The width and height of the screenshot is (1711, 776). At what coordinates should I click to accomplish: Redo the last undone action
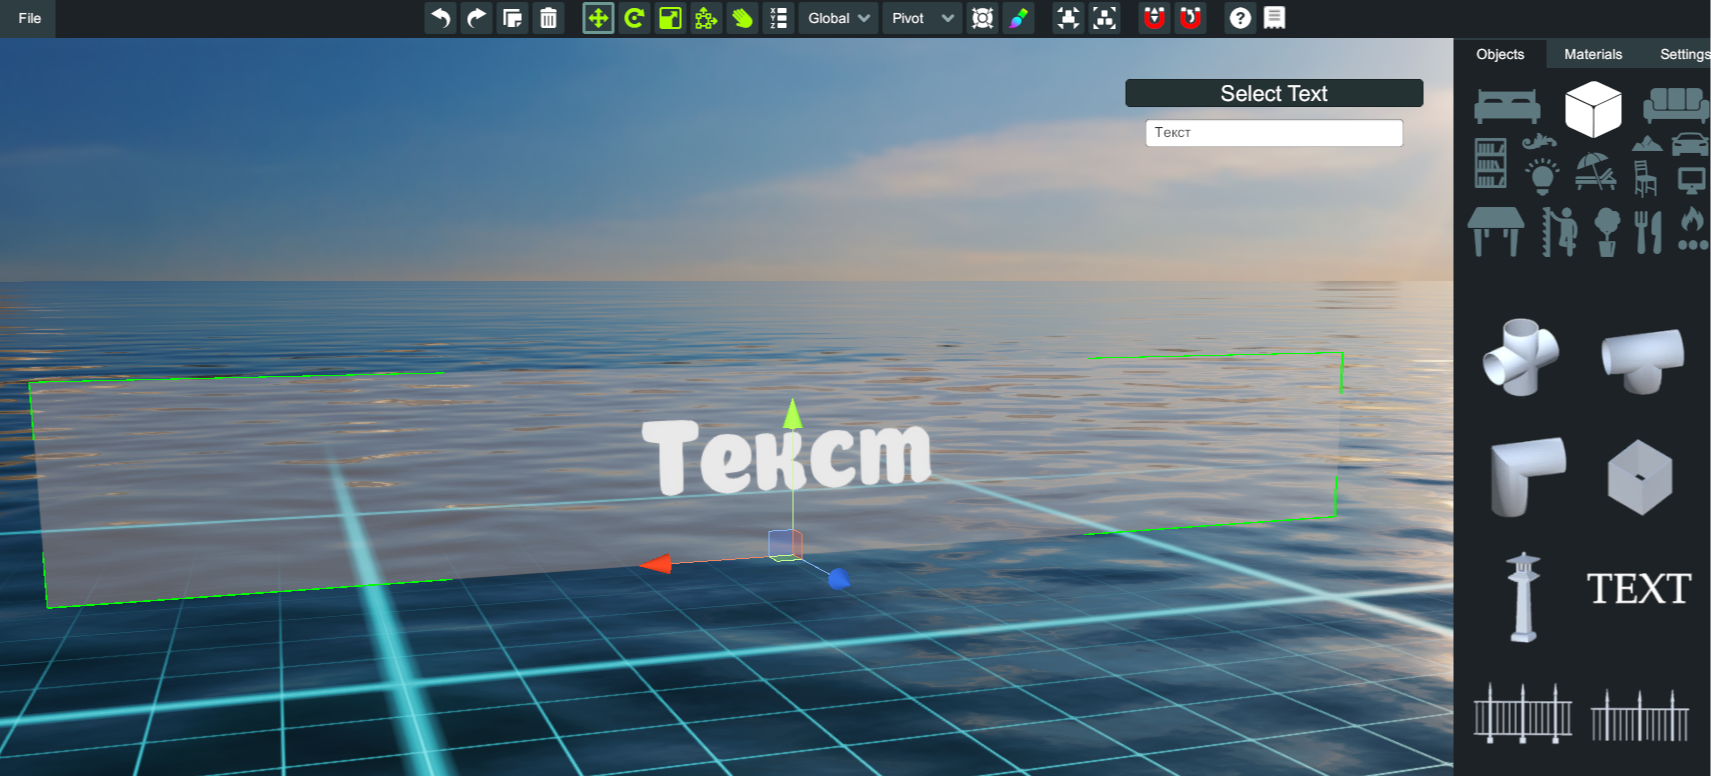[x=477, y=18]
